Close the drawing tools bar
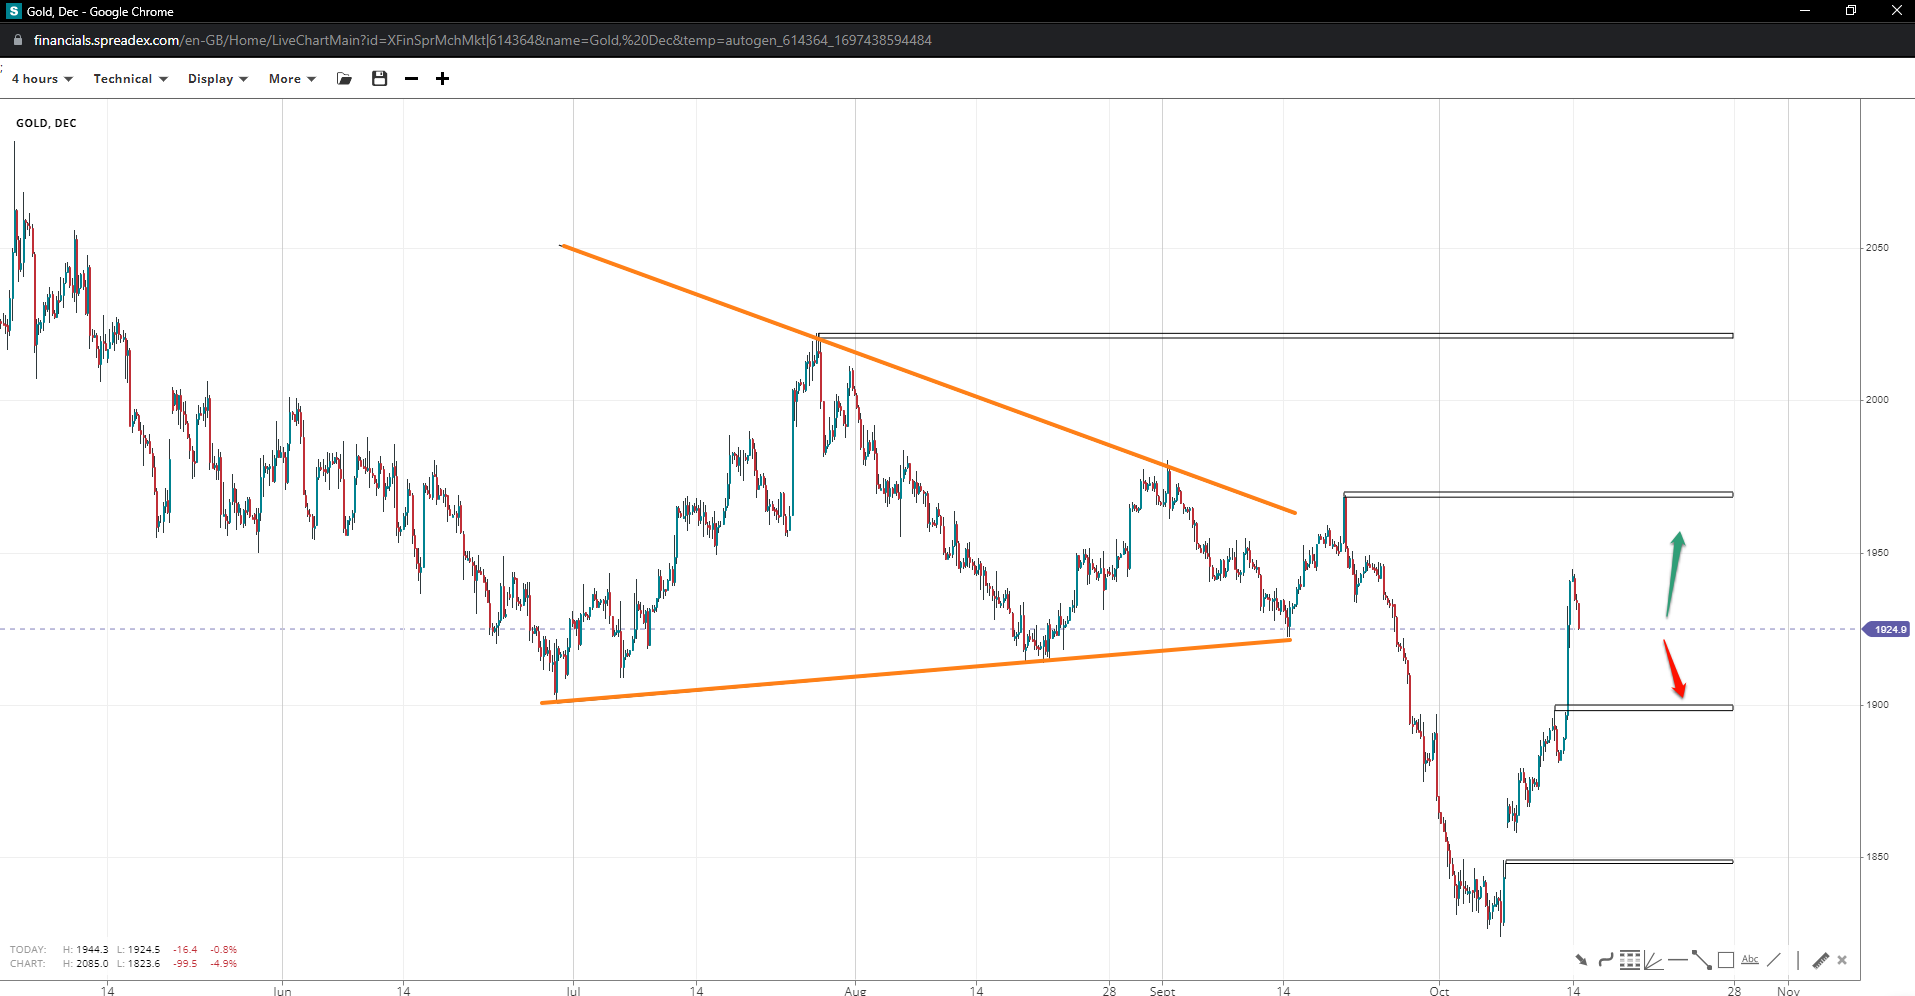1915x996 pixels. (1842, 960)
